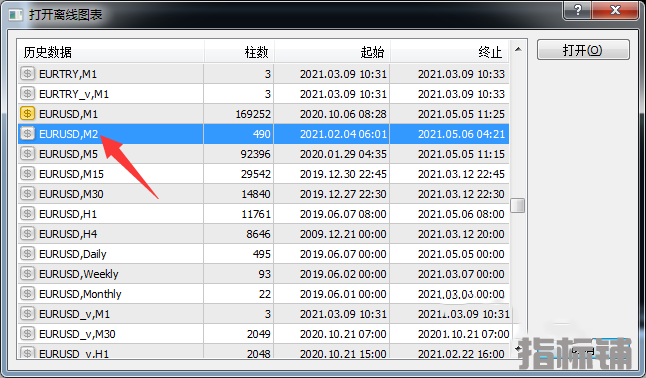Image resolution: width=646 pixels, height=378 pixels.
Task: Select the EURUSD,M30 entry
Action: 263,194
